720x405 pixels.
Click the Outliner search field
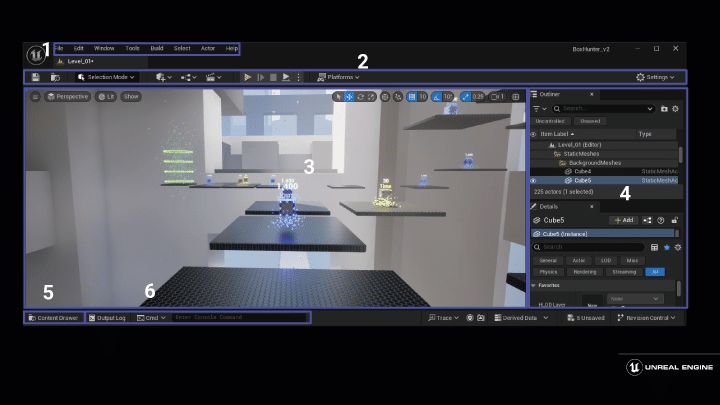pyautogui.click(x=602, y=109)
